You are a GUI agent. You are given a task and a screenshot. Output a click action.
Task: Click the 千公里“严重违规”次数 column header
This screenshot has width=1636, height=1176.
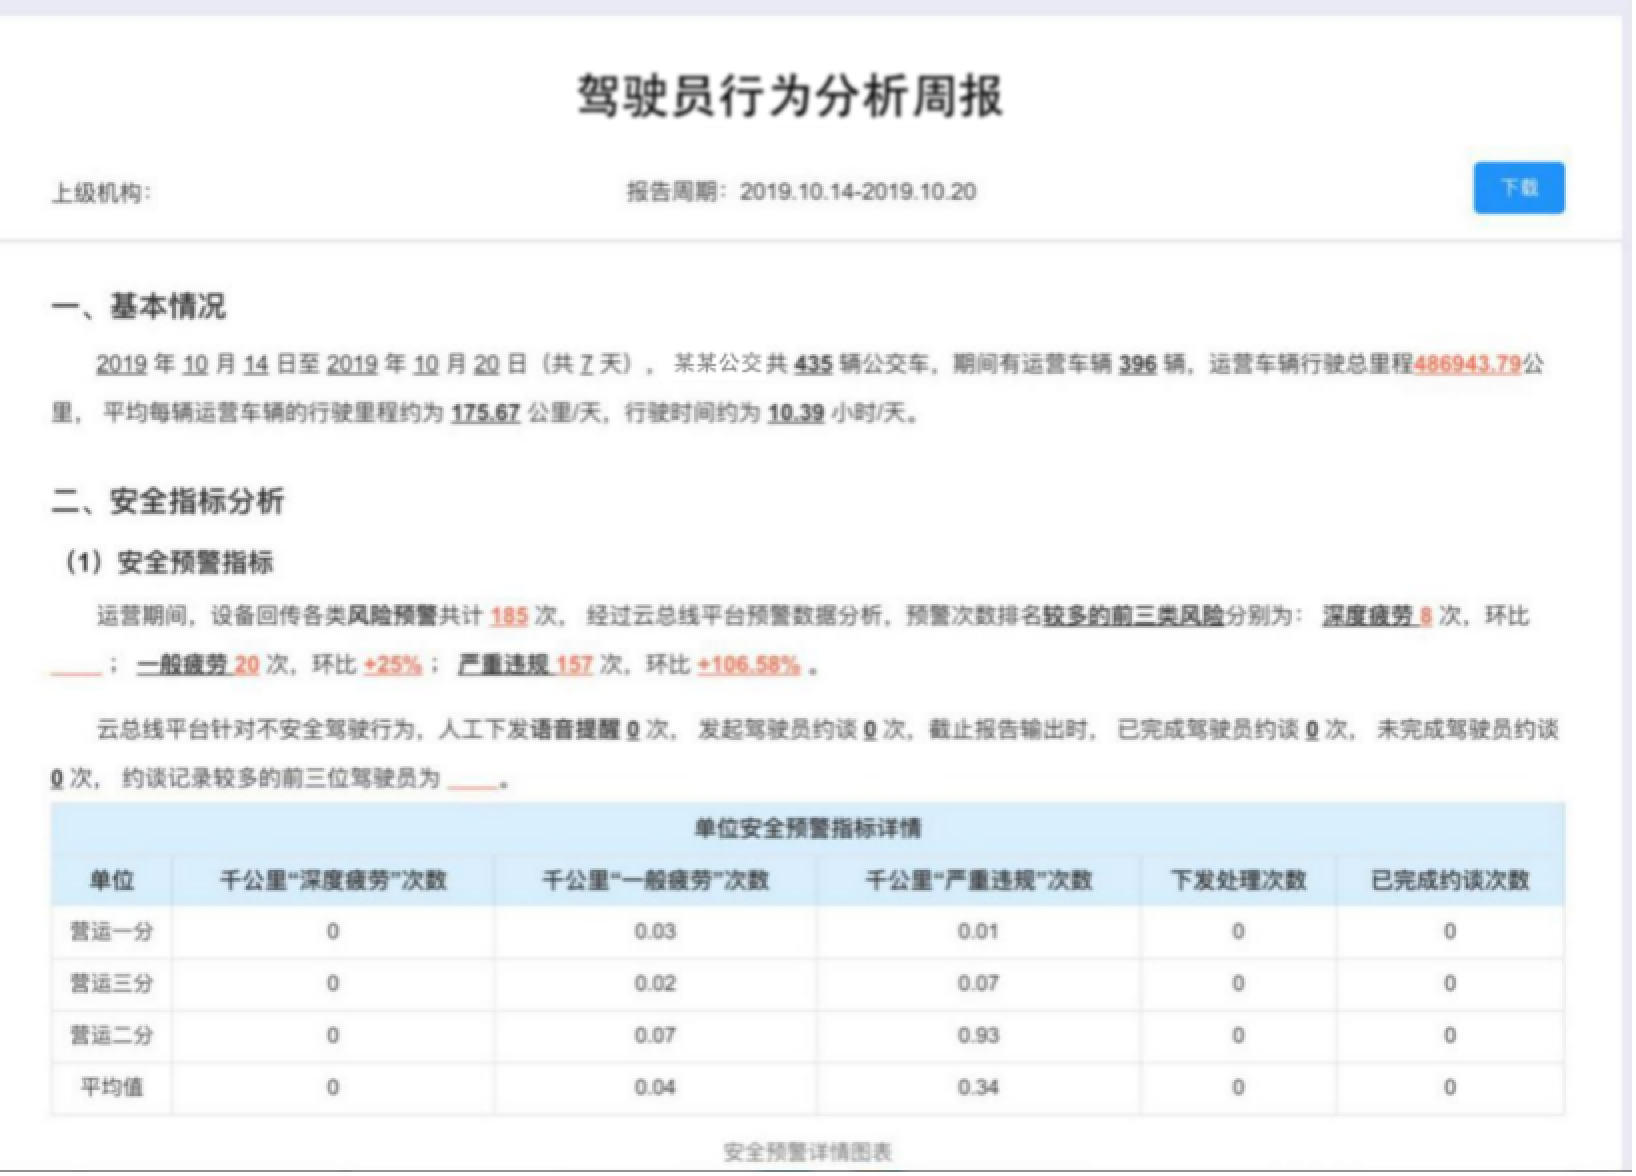tap(978, 880)
